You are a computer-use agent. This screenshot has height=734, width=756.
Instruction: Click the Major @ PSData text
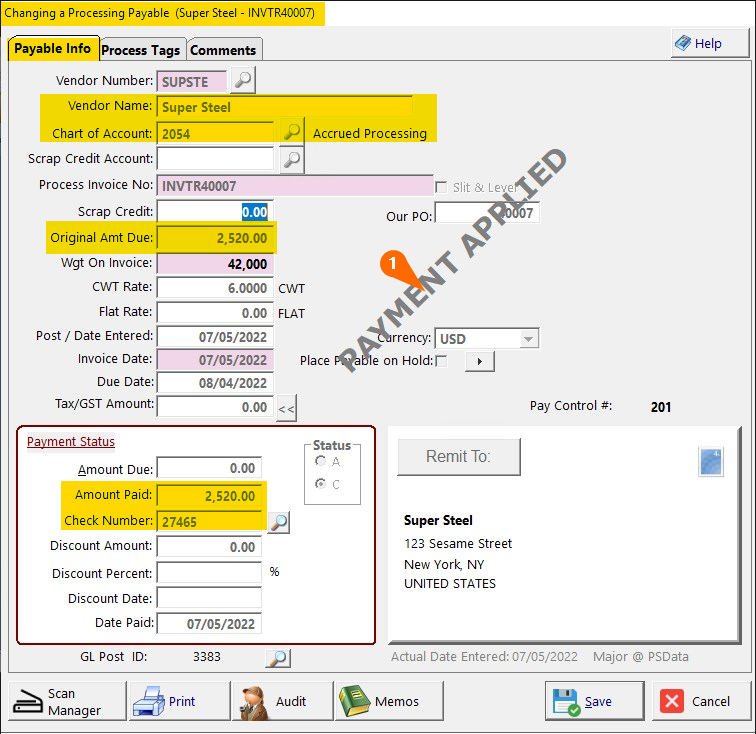pos(641,656)
